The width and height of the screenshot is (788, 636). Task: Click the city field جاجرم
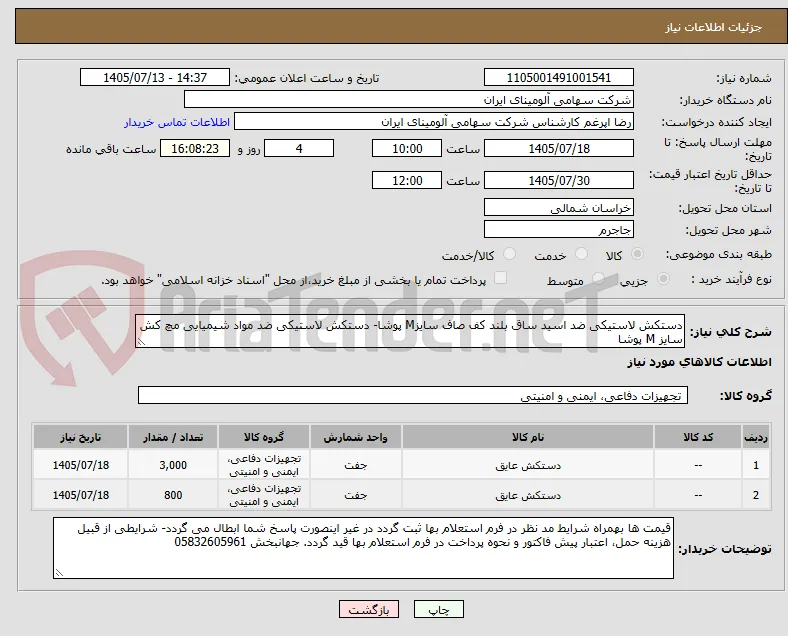coord(559,230)
